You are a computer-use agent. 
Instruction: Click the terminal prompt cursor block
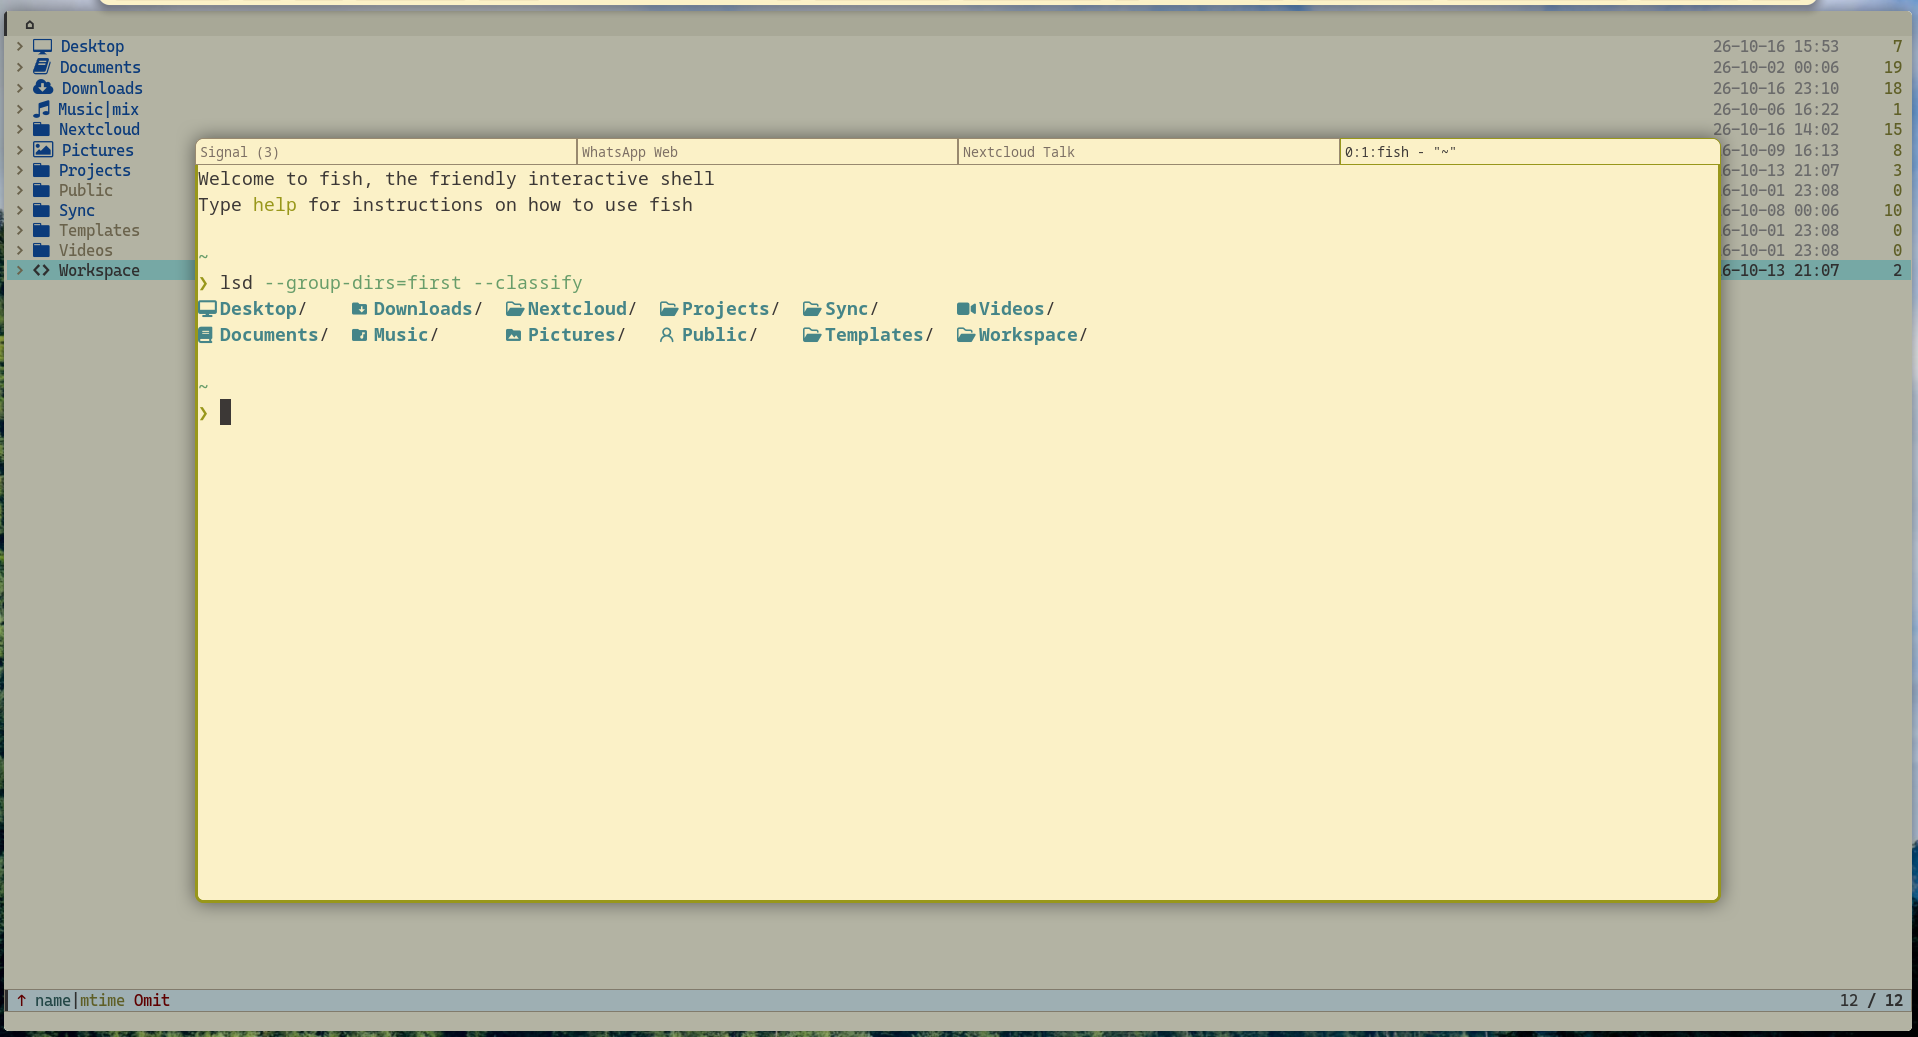pos(225,412)
